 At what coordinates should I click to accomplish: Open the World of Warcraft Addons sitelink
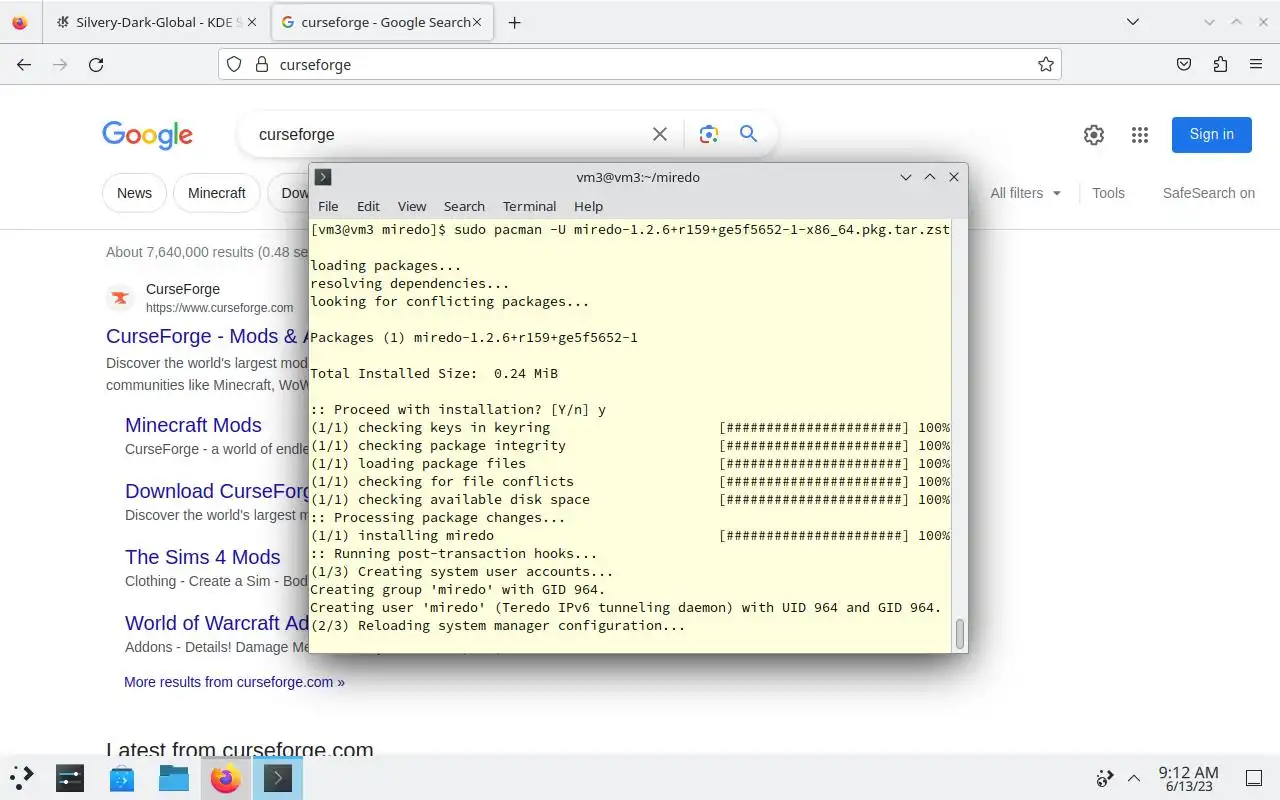point(217,623)
